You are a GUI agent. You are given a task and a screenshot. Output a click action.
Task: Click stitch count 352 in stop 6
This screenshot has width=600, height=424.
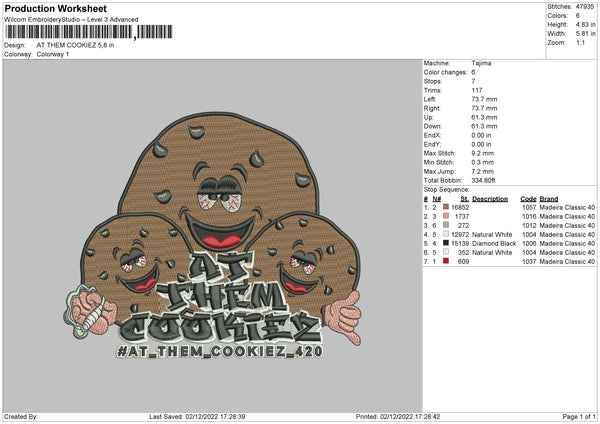pyautogui.click(x=463, y=253)
